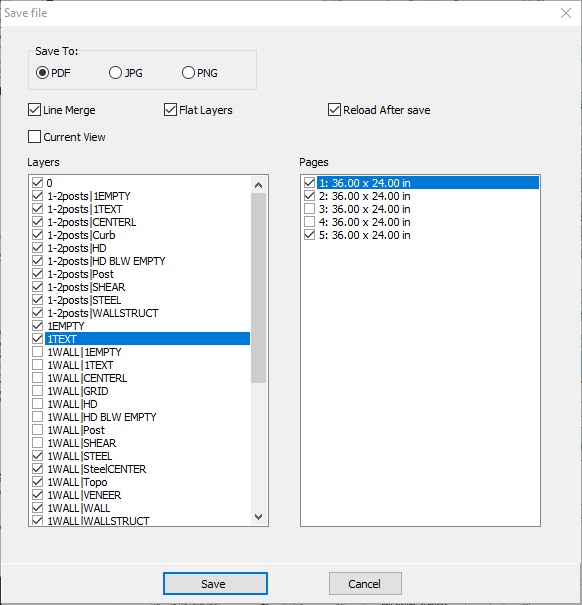The width and height of the screenshot is (582, 605).
Task: Click the Cancel button
Action: click(x=365, y=583)
